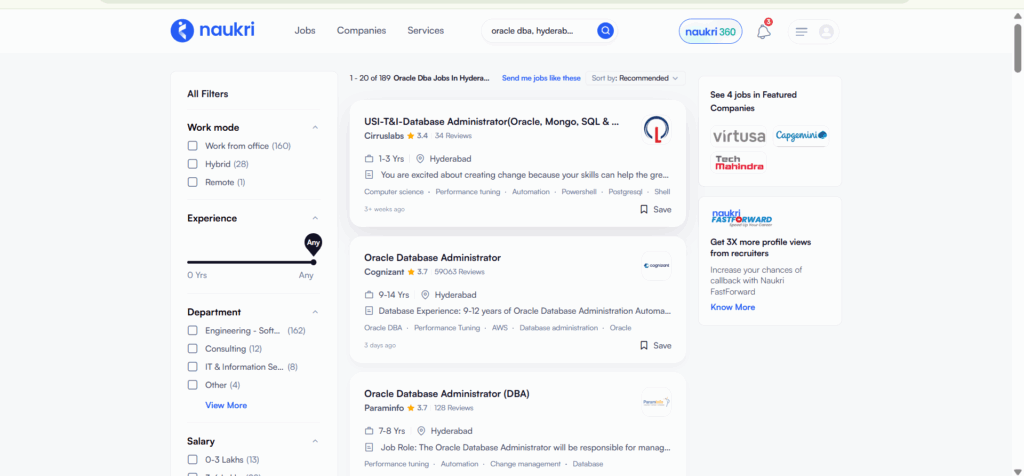Open the notifications bell icon
The height and width of the screenshot is (476, 1024).
point(763,32)
